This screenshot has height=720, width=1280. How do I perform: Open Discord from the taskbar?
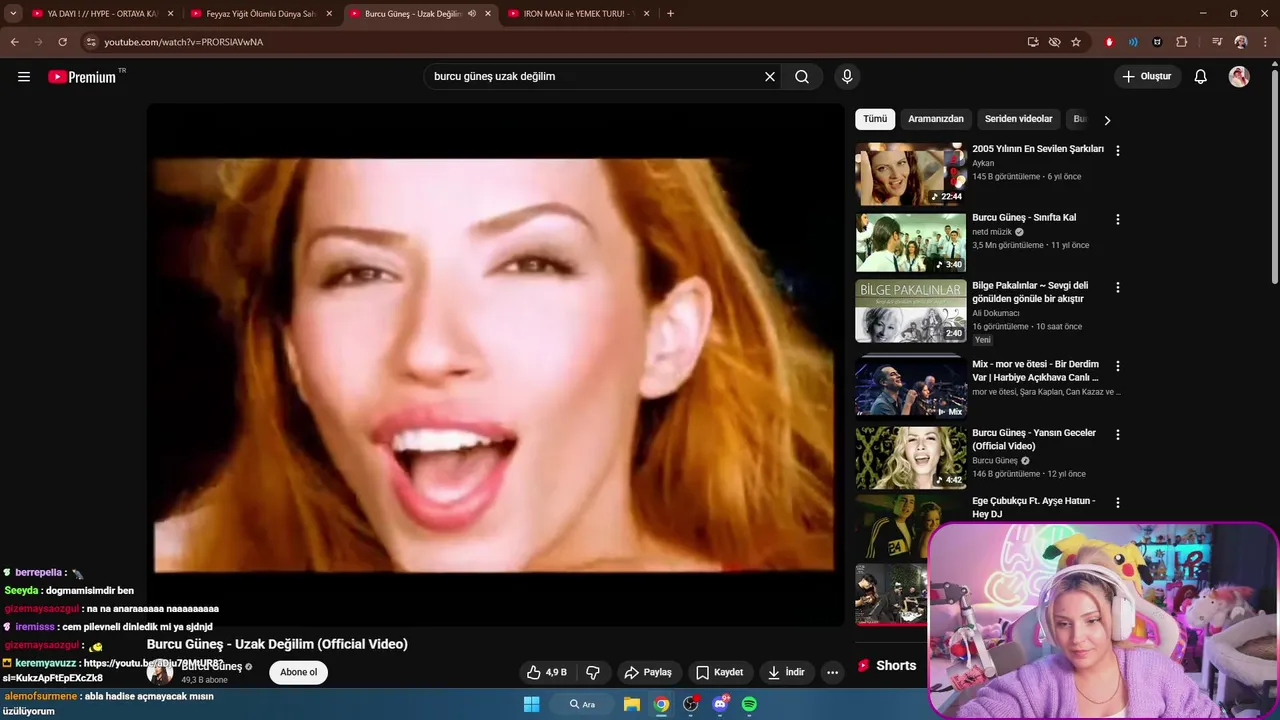click(720, 704)
